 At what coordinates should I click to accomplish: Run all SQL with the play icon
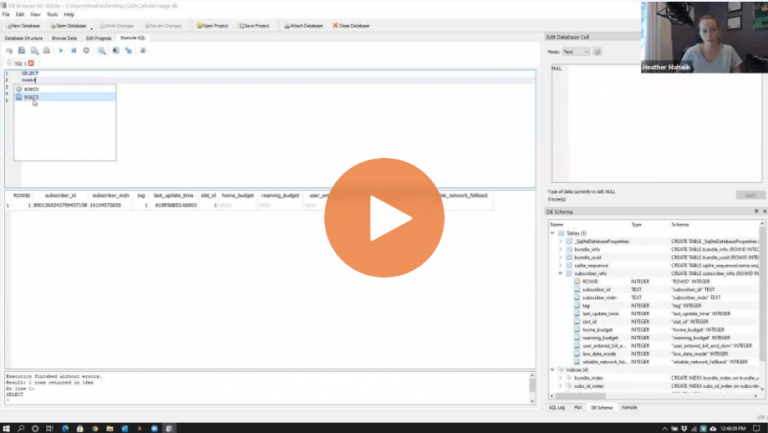[61, 50]
